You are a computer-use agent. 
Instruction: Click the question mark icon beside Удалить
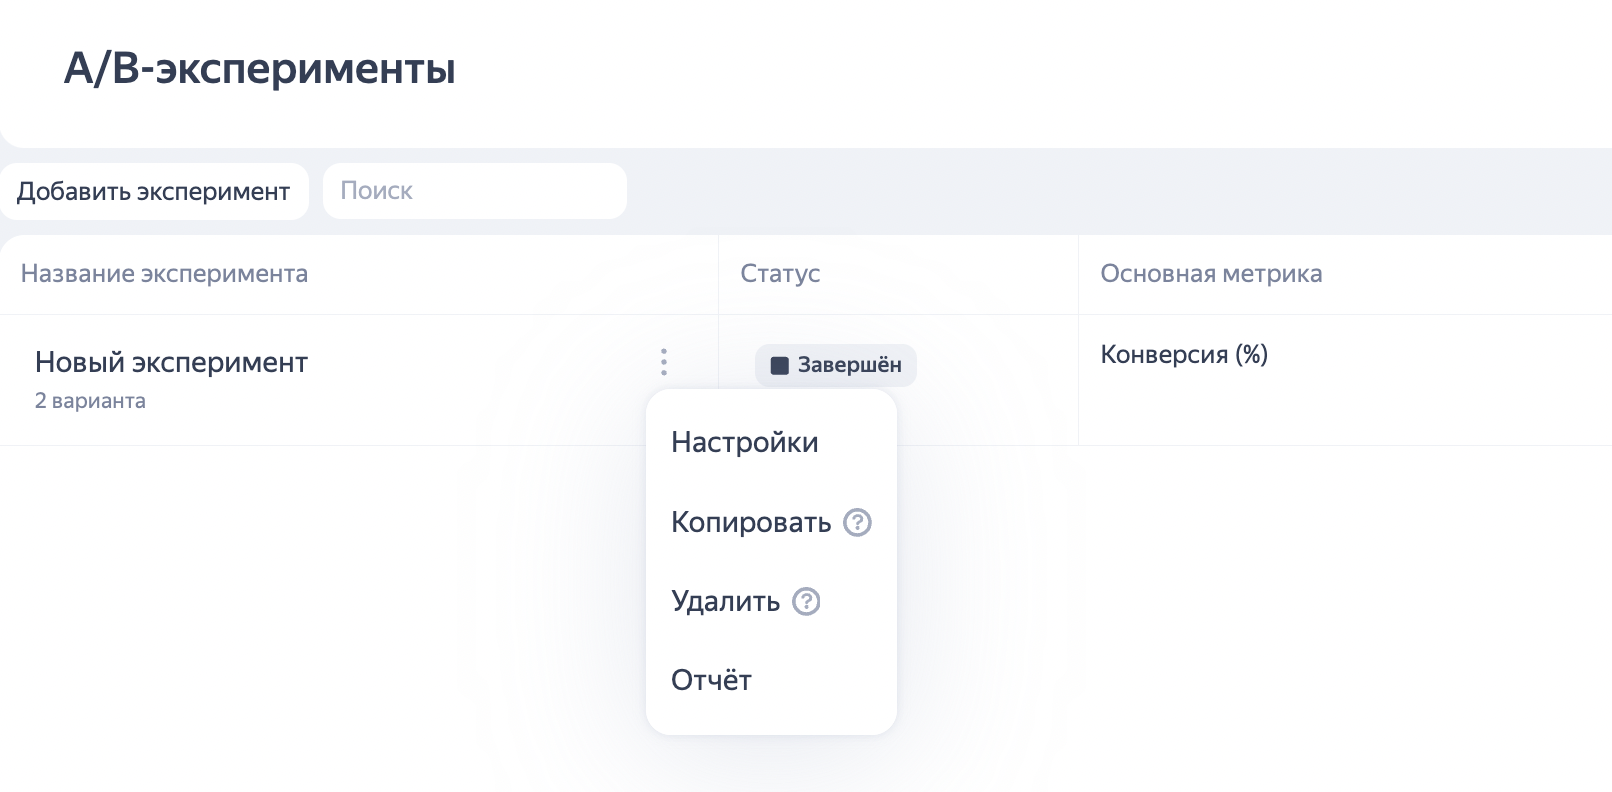pyautogui.click(x=806, y=601)
